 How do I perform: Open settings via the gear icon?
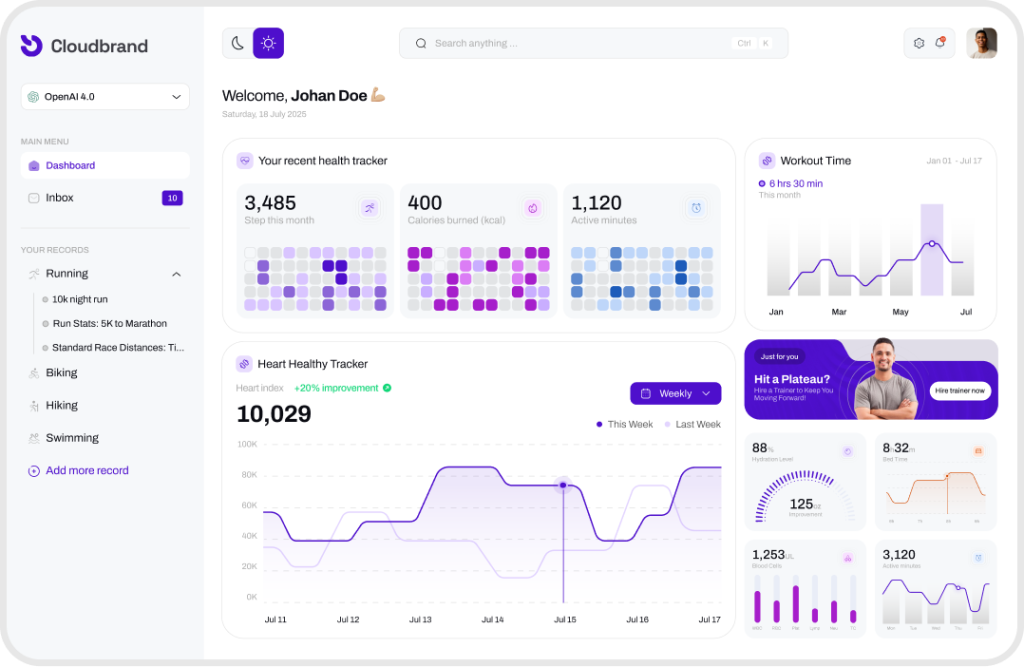pos(919,43)
